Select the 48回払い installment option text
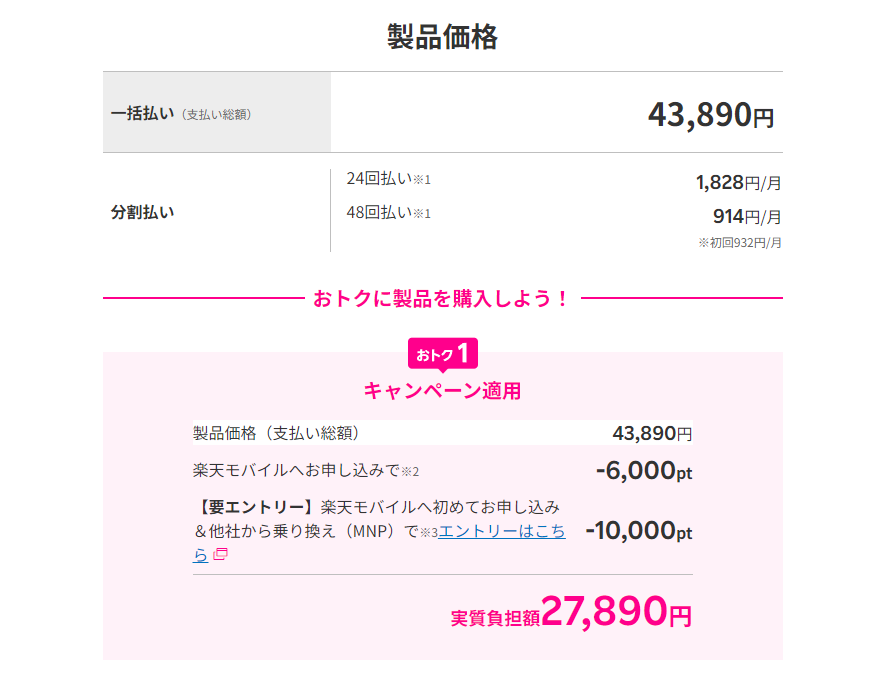This screenshot has height=685, width=894. [388, 213]
